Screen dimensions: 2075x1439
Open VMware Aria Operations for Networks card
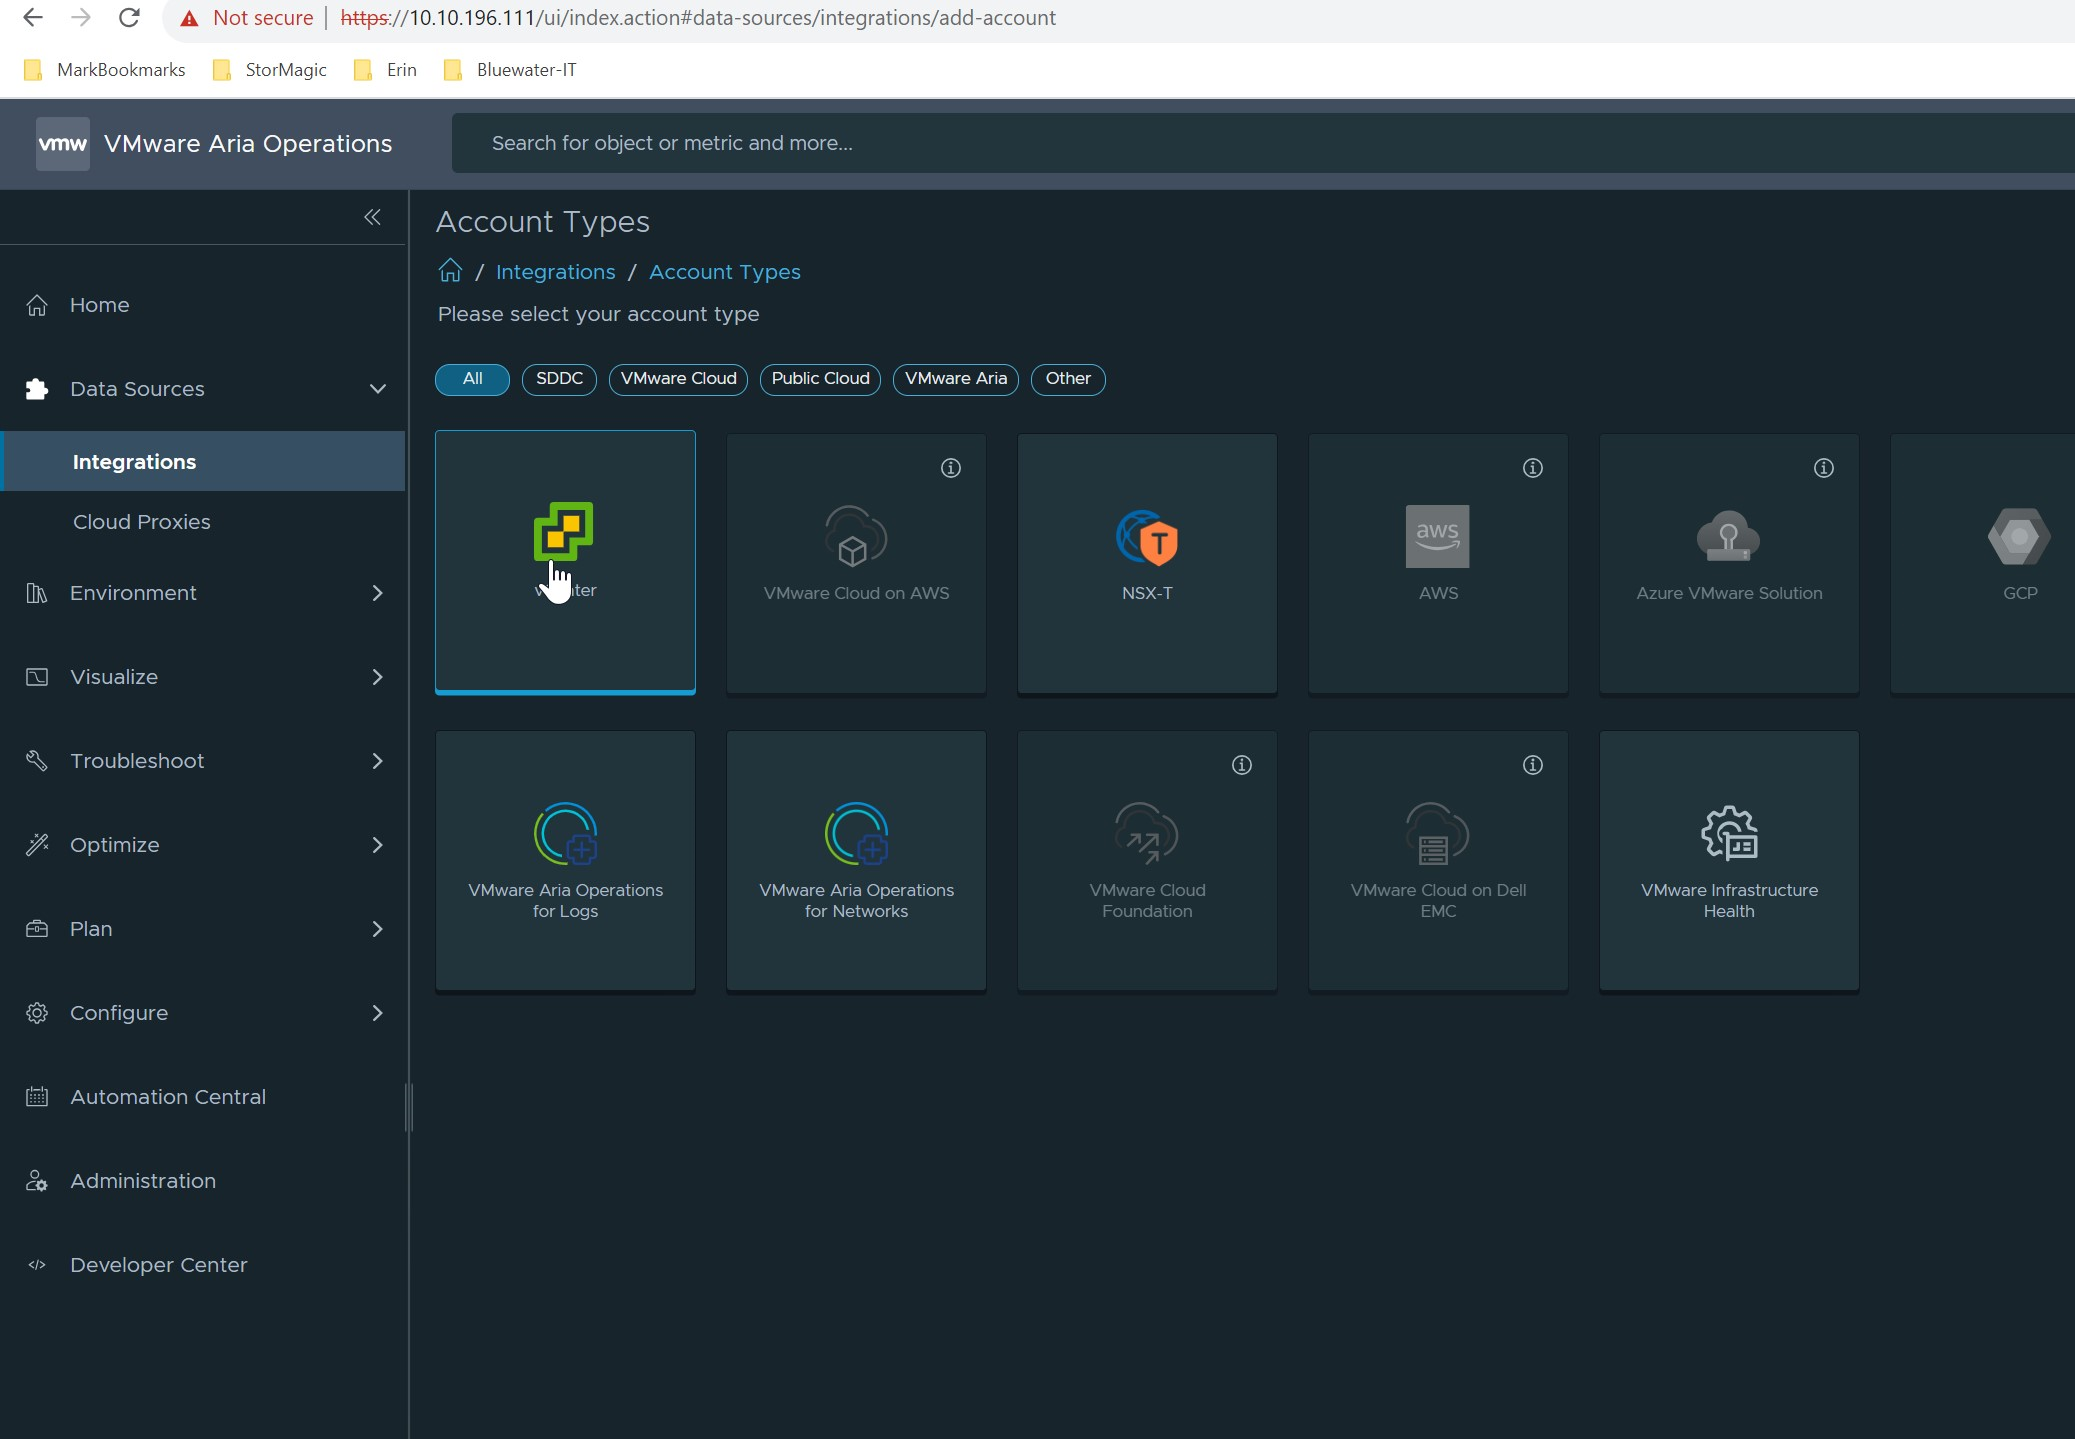click(x=856, y=860)
